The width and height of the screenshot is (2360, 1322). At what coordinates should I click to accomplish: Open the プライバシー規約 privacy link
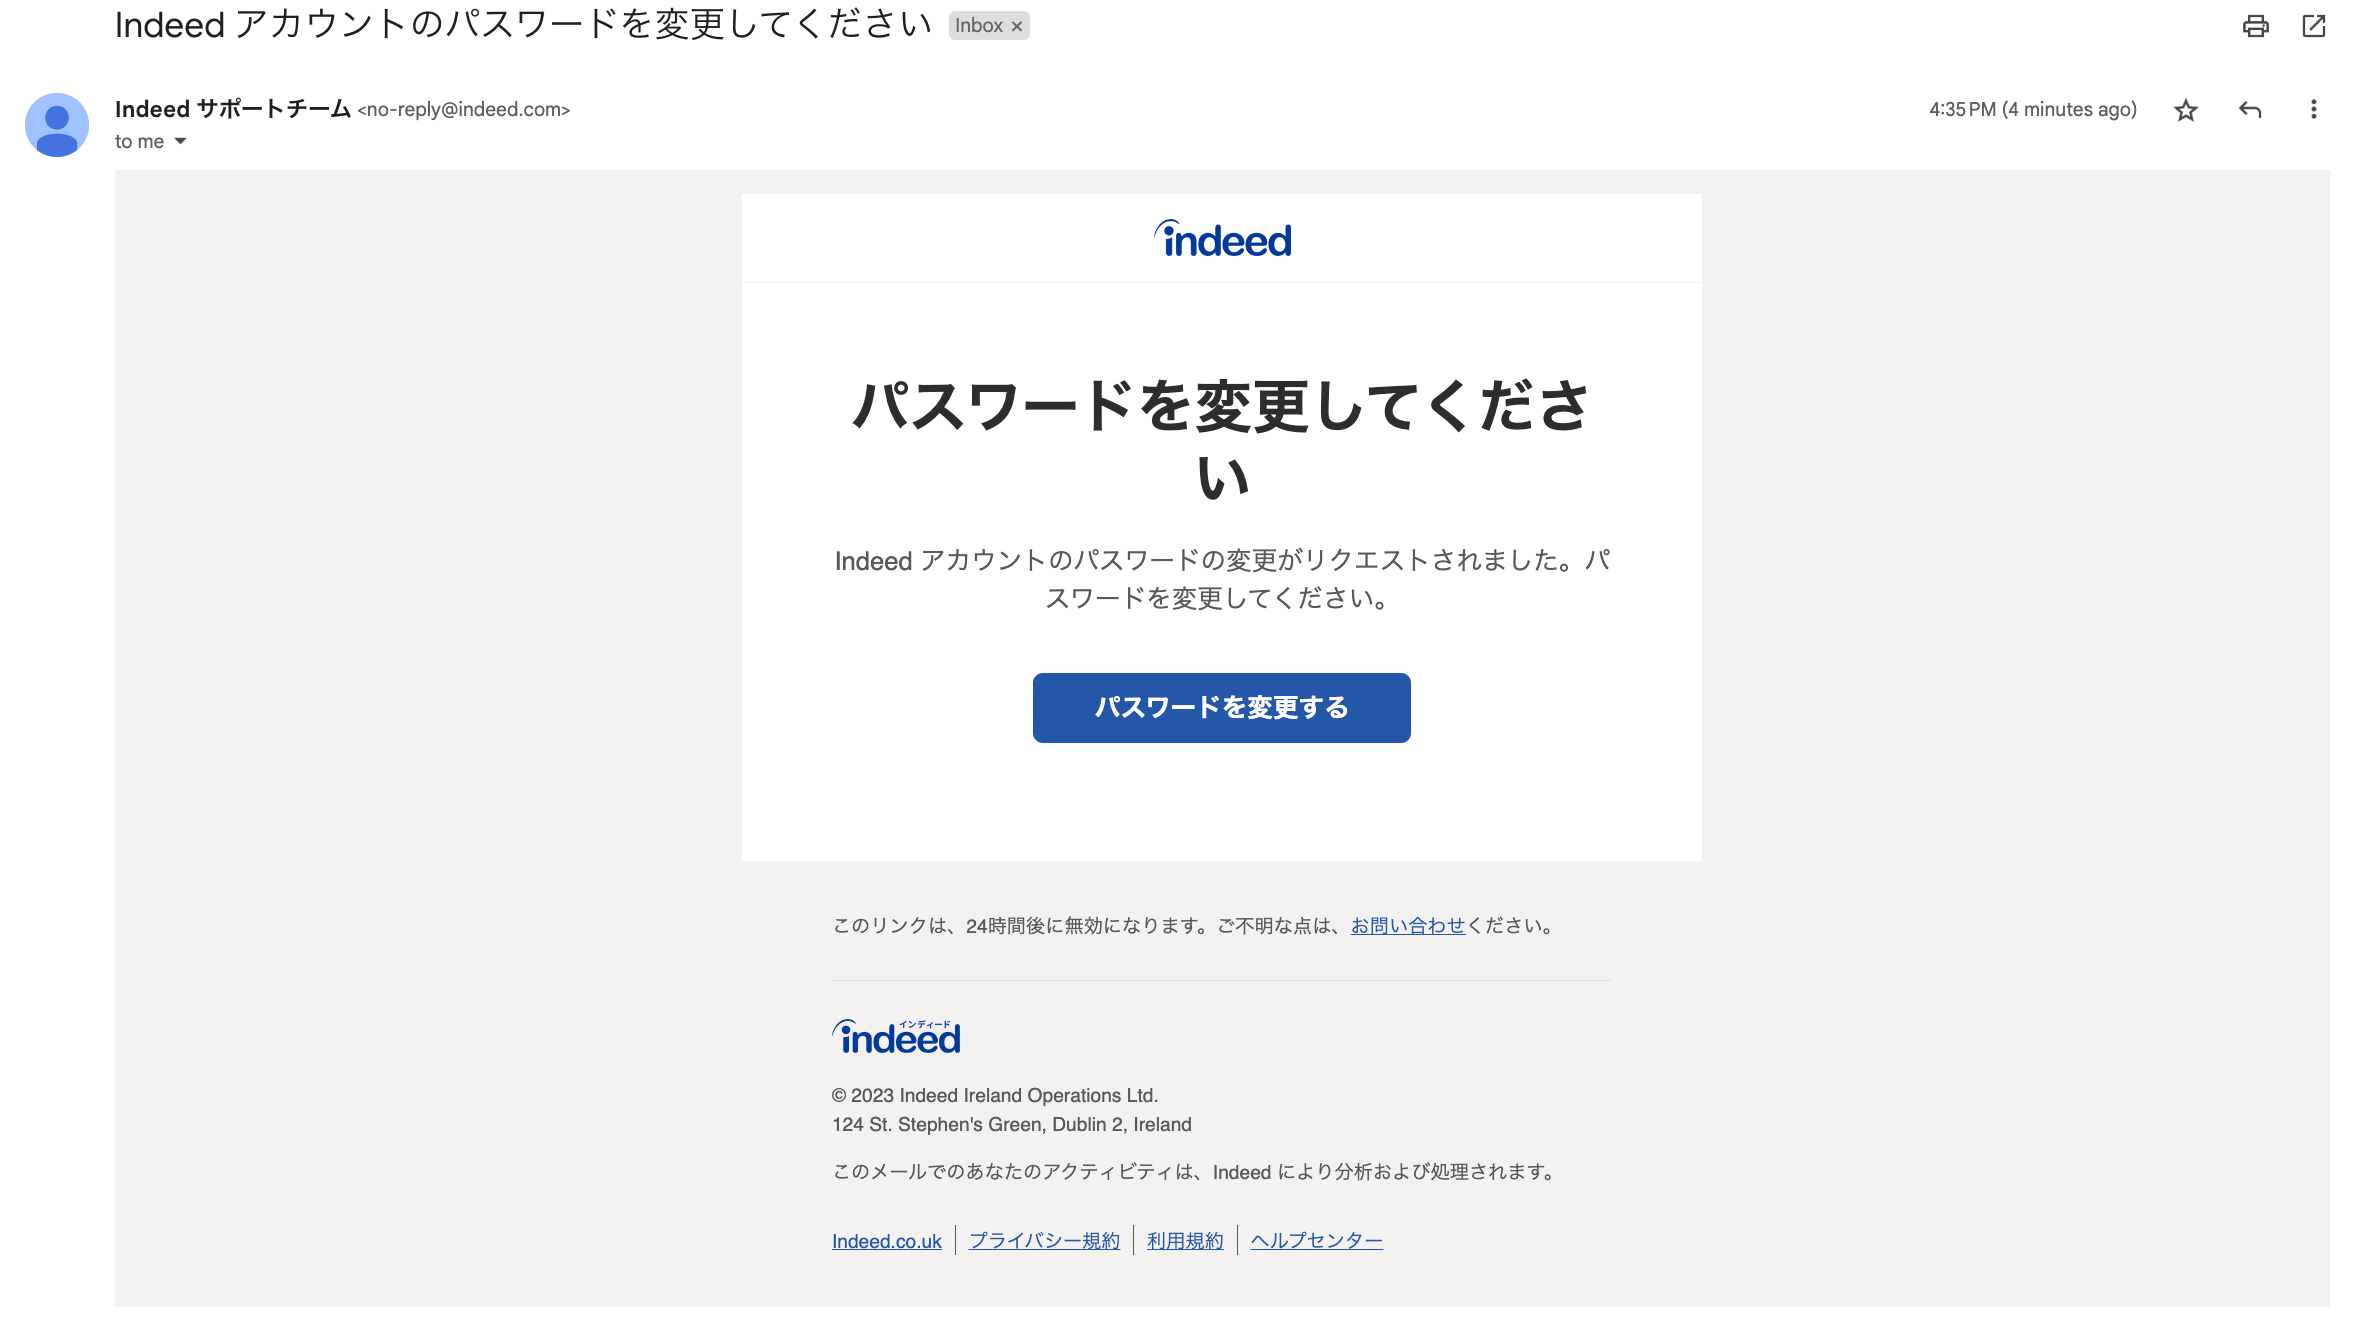point(1044,1241)
